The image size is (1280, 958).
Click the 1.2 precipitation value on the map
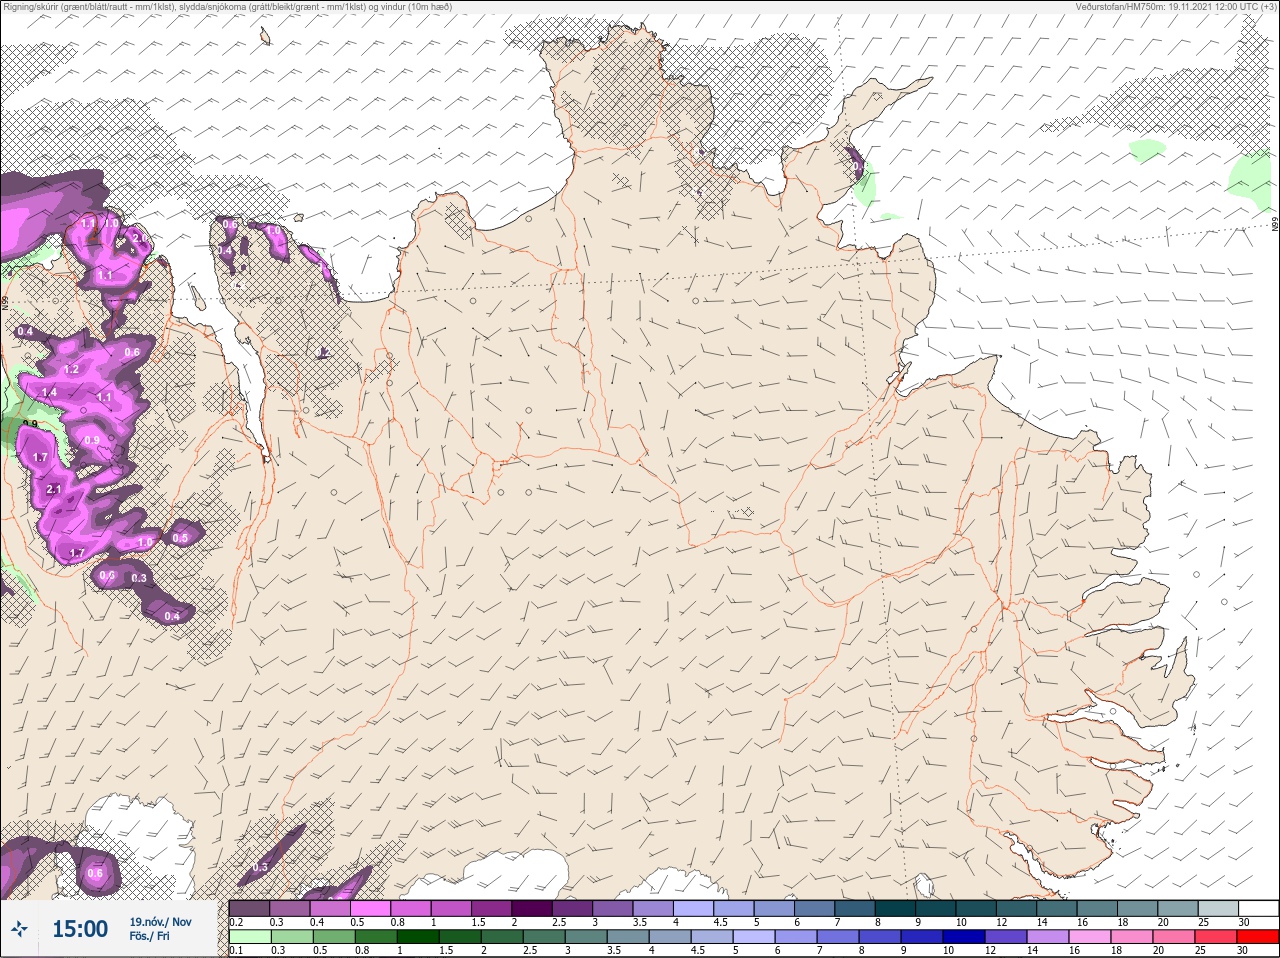click(x=71, y=370)
